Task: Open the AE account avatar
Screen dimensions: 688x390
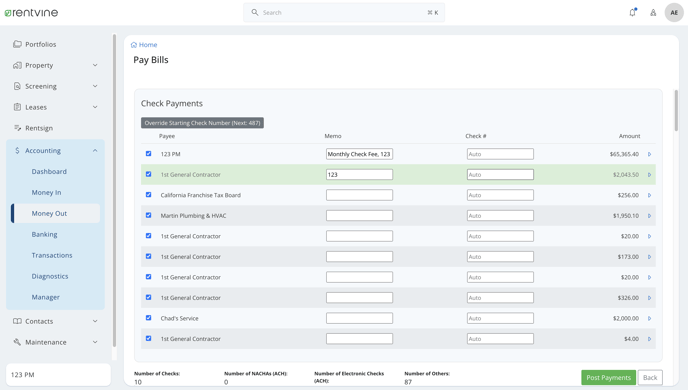Action: coord(674,13)
